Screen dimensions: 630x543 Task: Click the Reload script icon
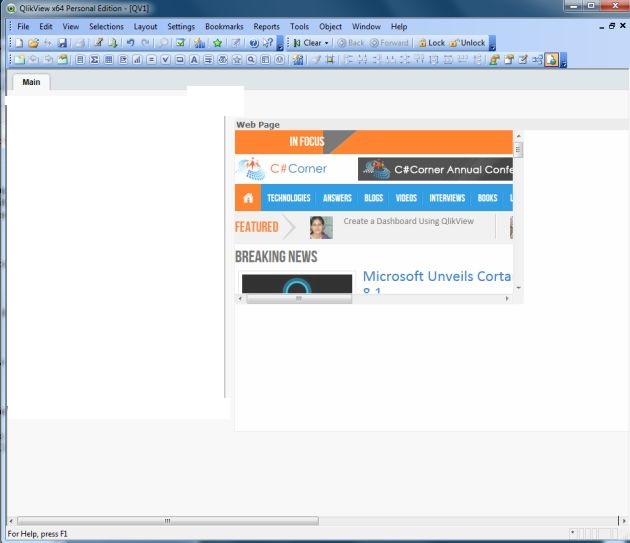113,43
